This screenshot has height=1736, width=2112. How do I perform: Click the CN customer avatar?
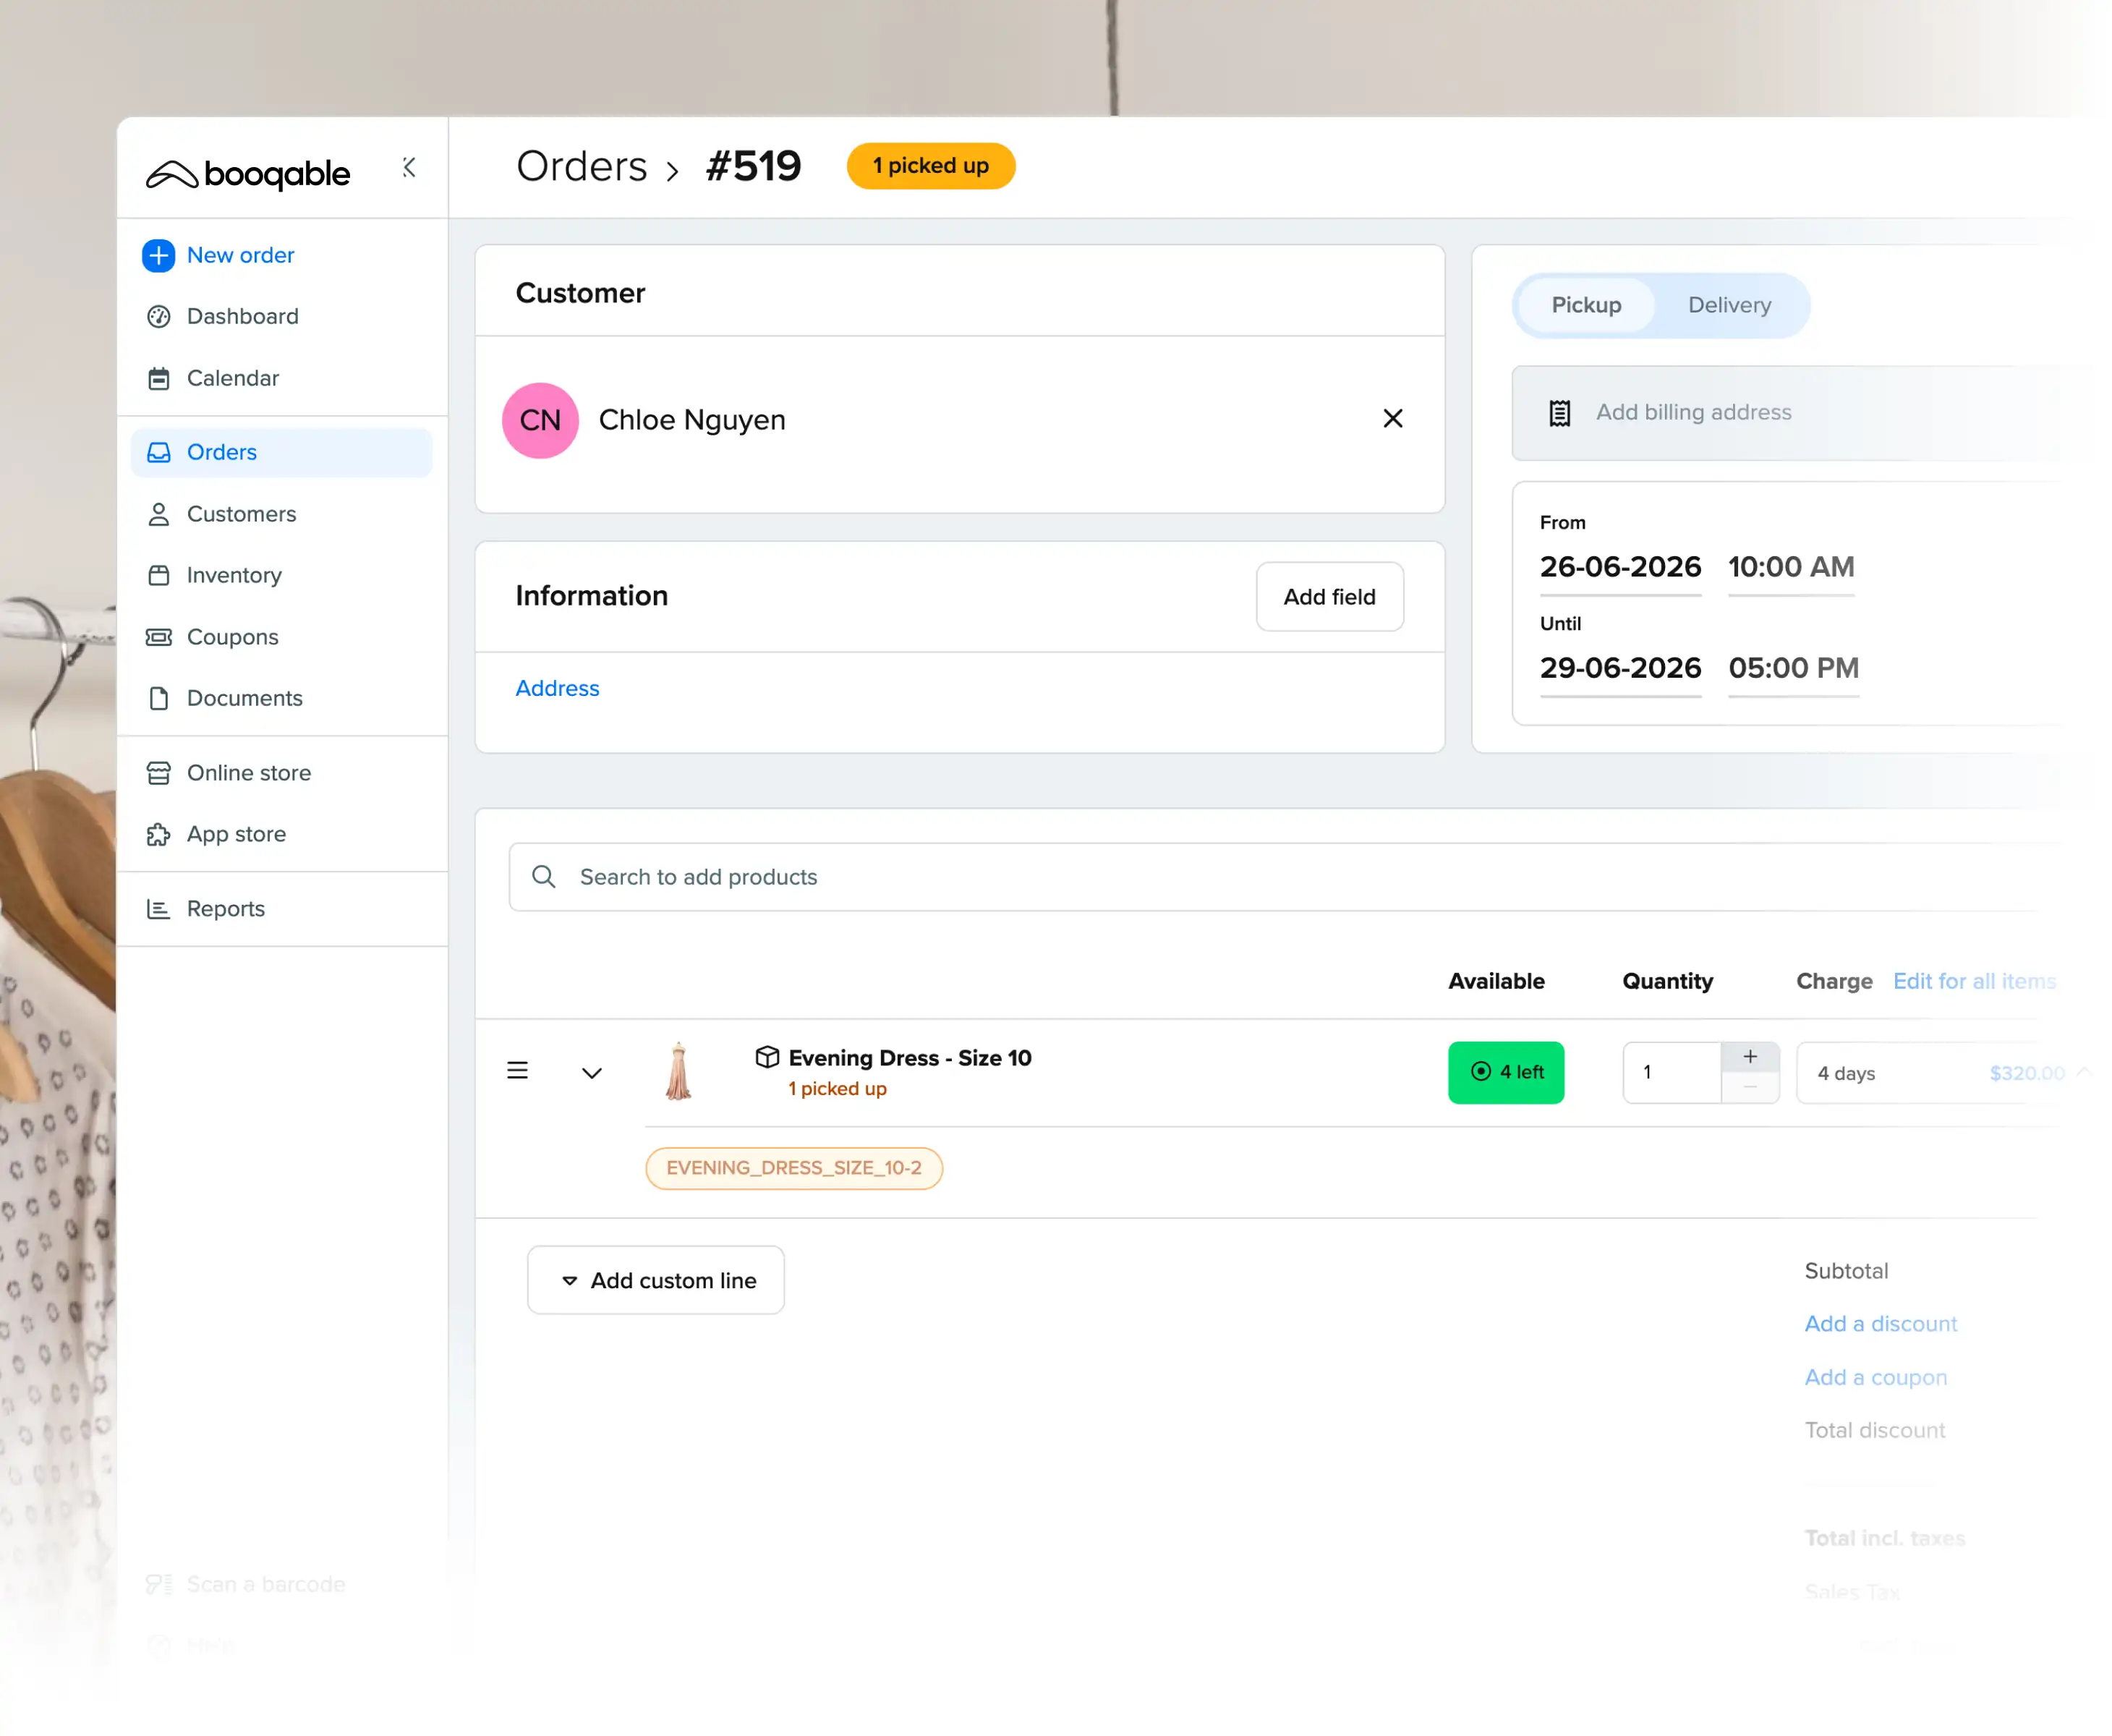tap(540, 420)
